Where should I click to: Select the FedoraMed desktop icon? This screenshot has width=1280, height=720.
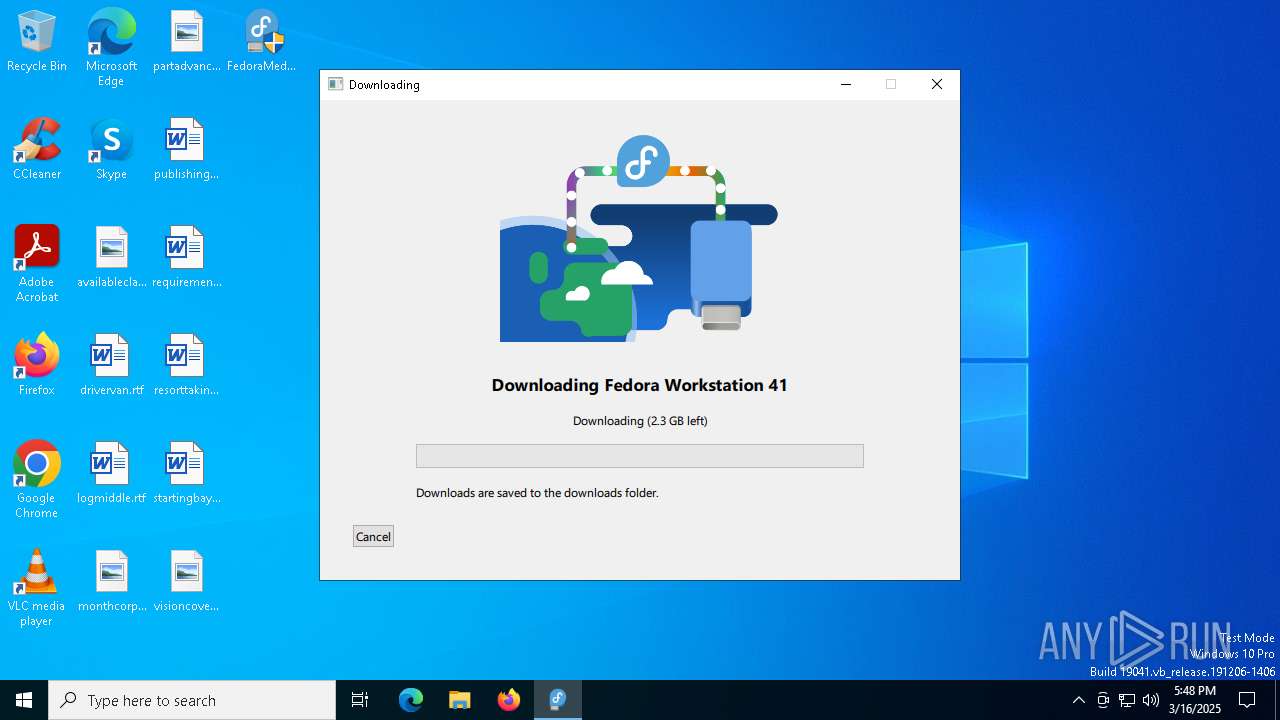(x=262, y=42)
